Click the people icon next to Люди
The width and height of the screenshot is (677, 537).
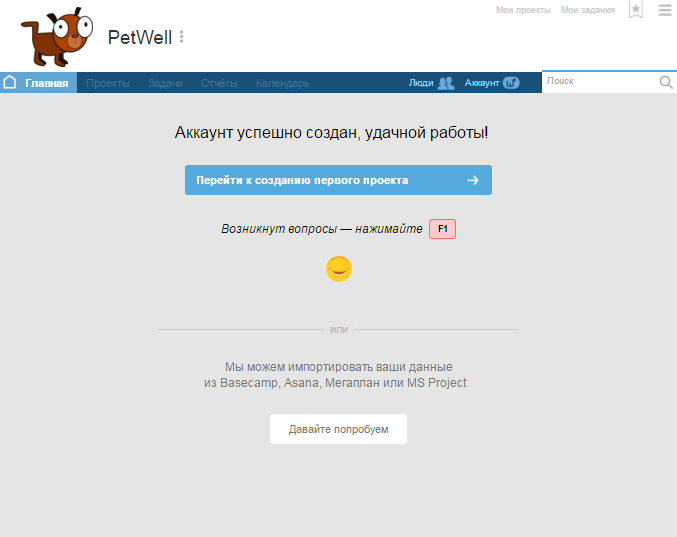point(446,83)
